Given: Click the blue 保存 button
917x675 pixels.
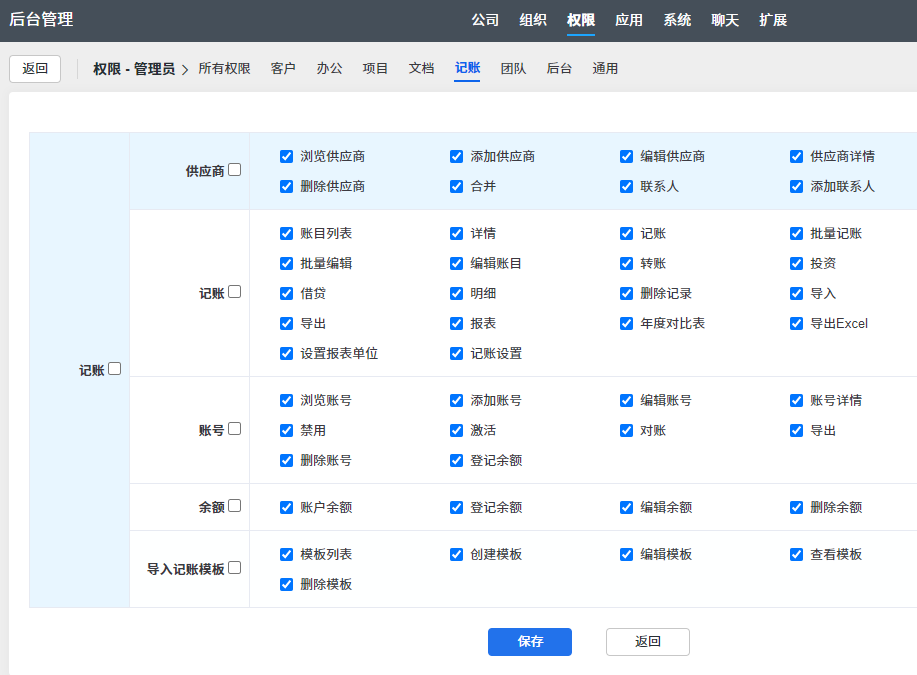Looking at the screenshot, I should pyautogui.click(x=529, y=642).
